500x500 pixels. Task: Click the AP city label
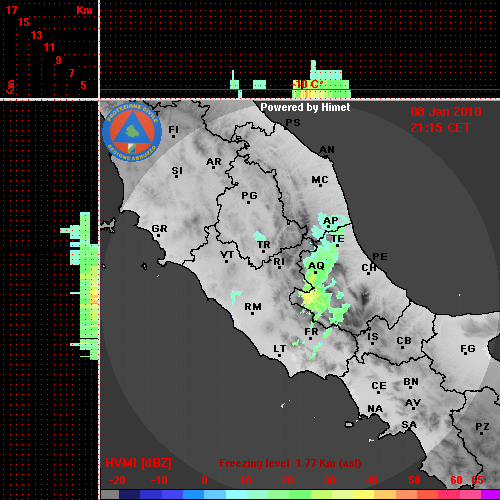coord(330,220)
